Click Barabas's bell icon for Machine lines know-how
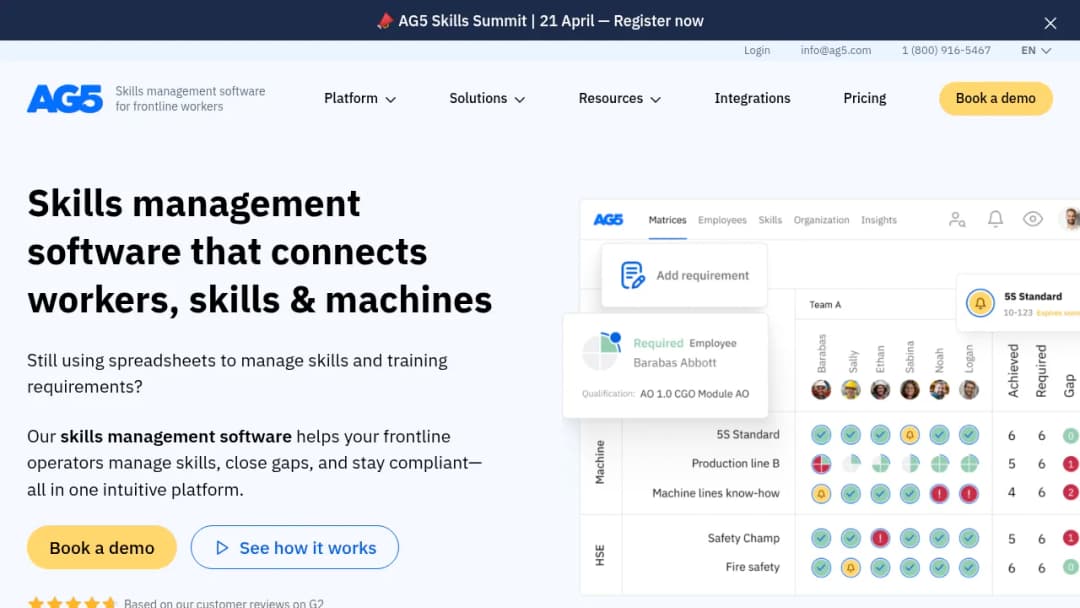1080x608 pixels. 821,494
